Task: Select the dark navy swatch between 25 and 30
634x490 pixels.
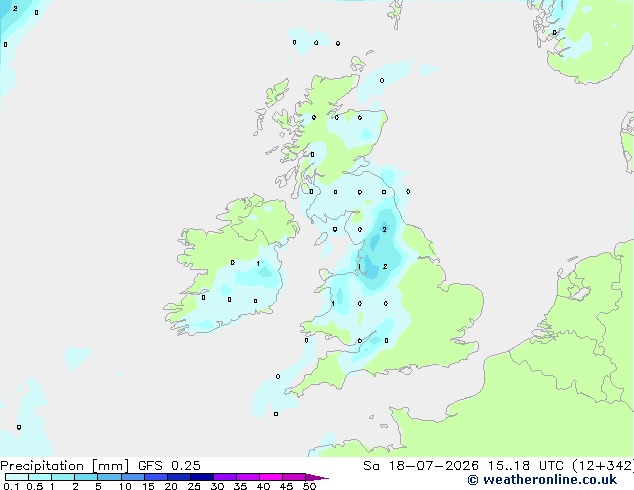Action: pos(202,477)
